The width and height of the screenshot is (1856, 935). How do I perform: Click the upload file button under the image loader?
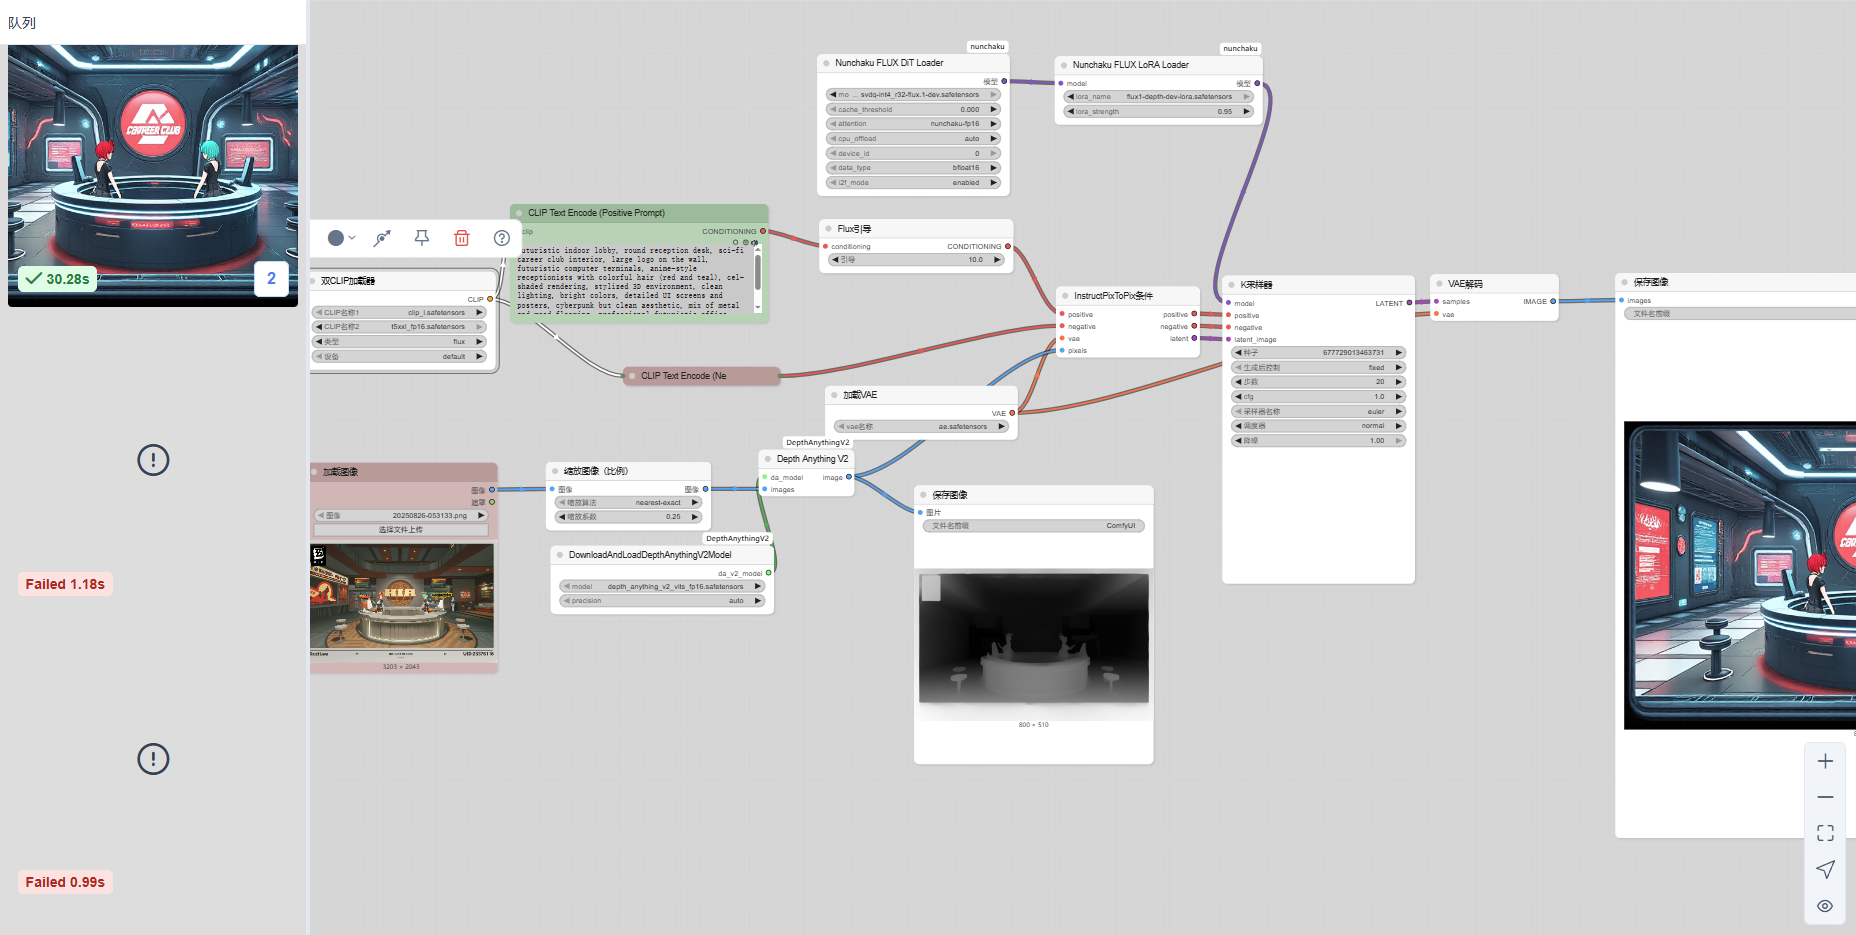pyautogui.click(x=401, y=530)
